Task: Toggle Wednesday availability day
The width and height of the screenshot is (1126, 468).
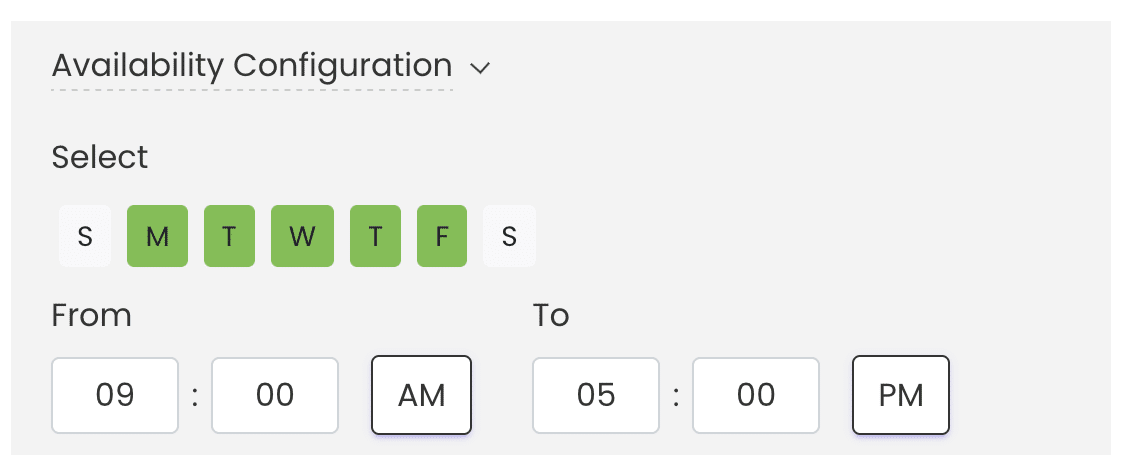Action: 302,237
